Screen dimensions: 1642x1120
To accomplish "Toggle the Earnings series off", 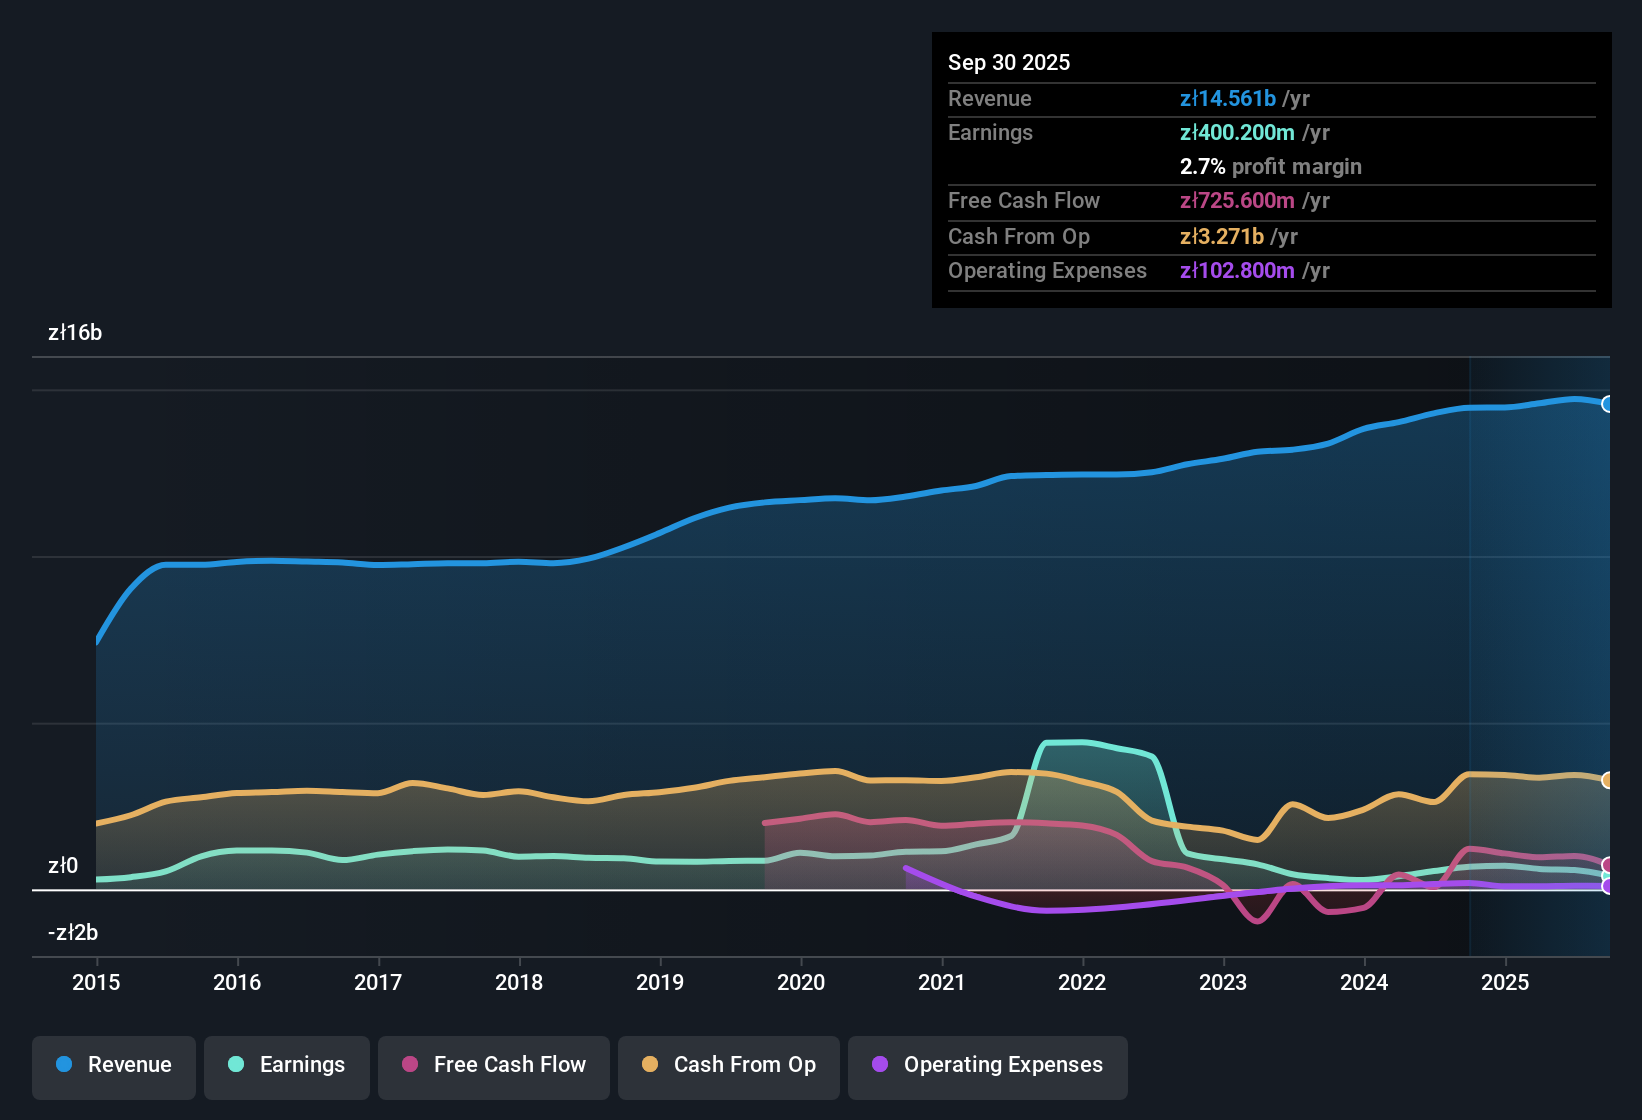I will [x=286, y=1065].
